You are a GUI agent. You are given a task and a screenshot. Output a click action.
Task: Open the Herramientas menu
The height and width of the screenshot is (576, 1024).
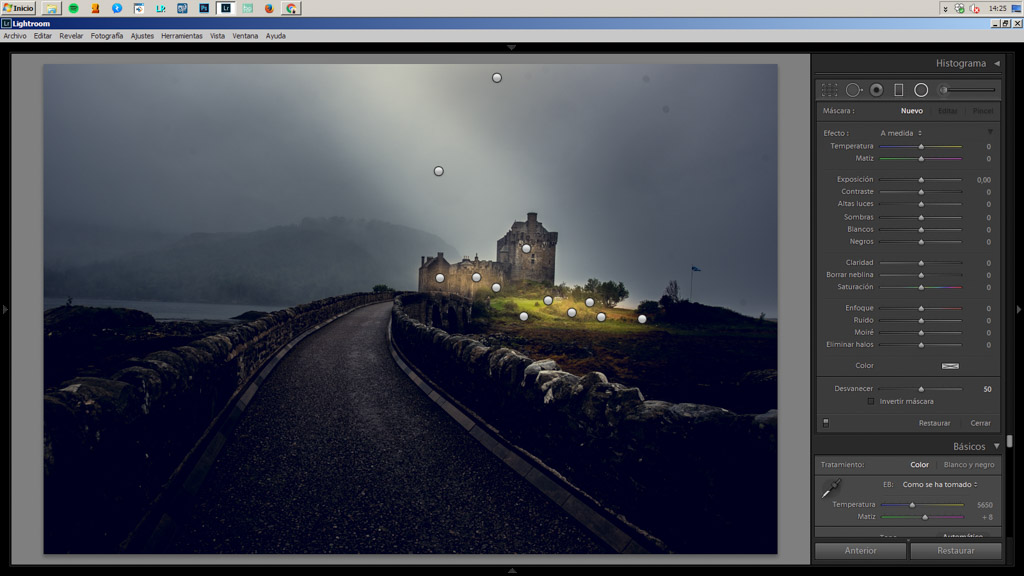181,36
